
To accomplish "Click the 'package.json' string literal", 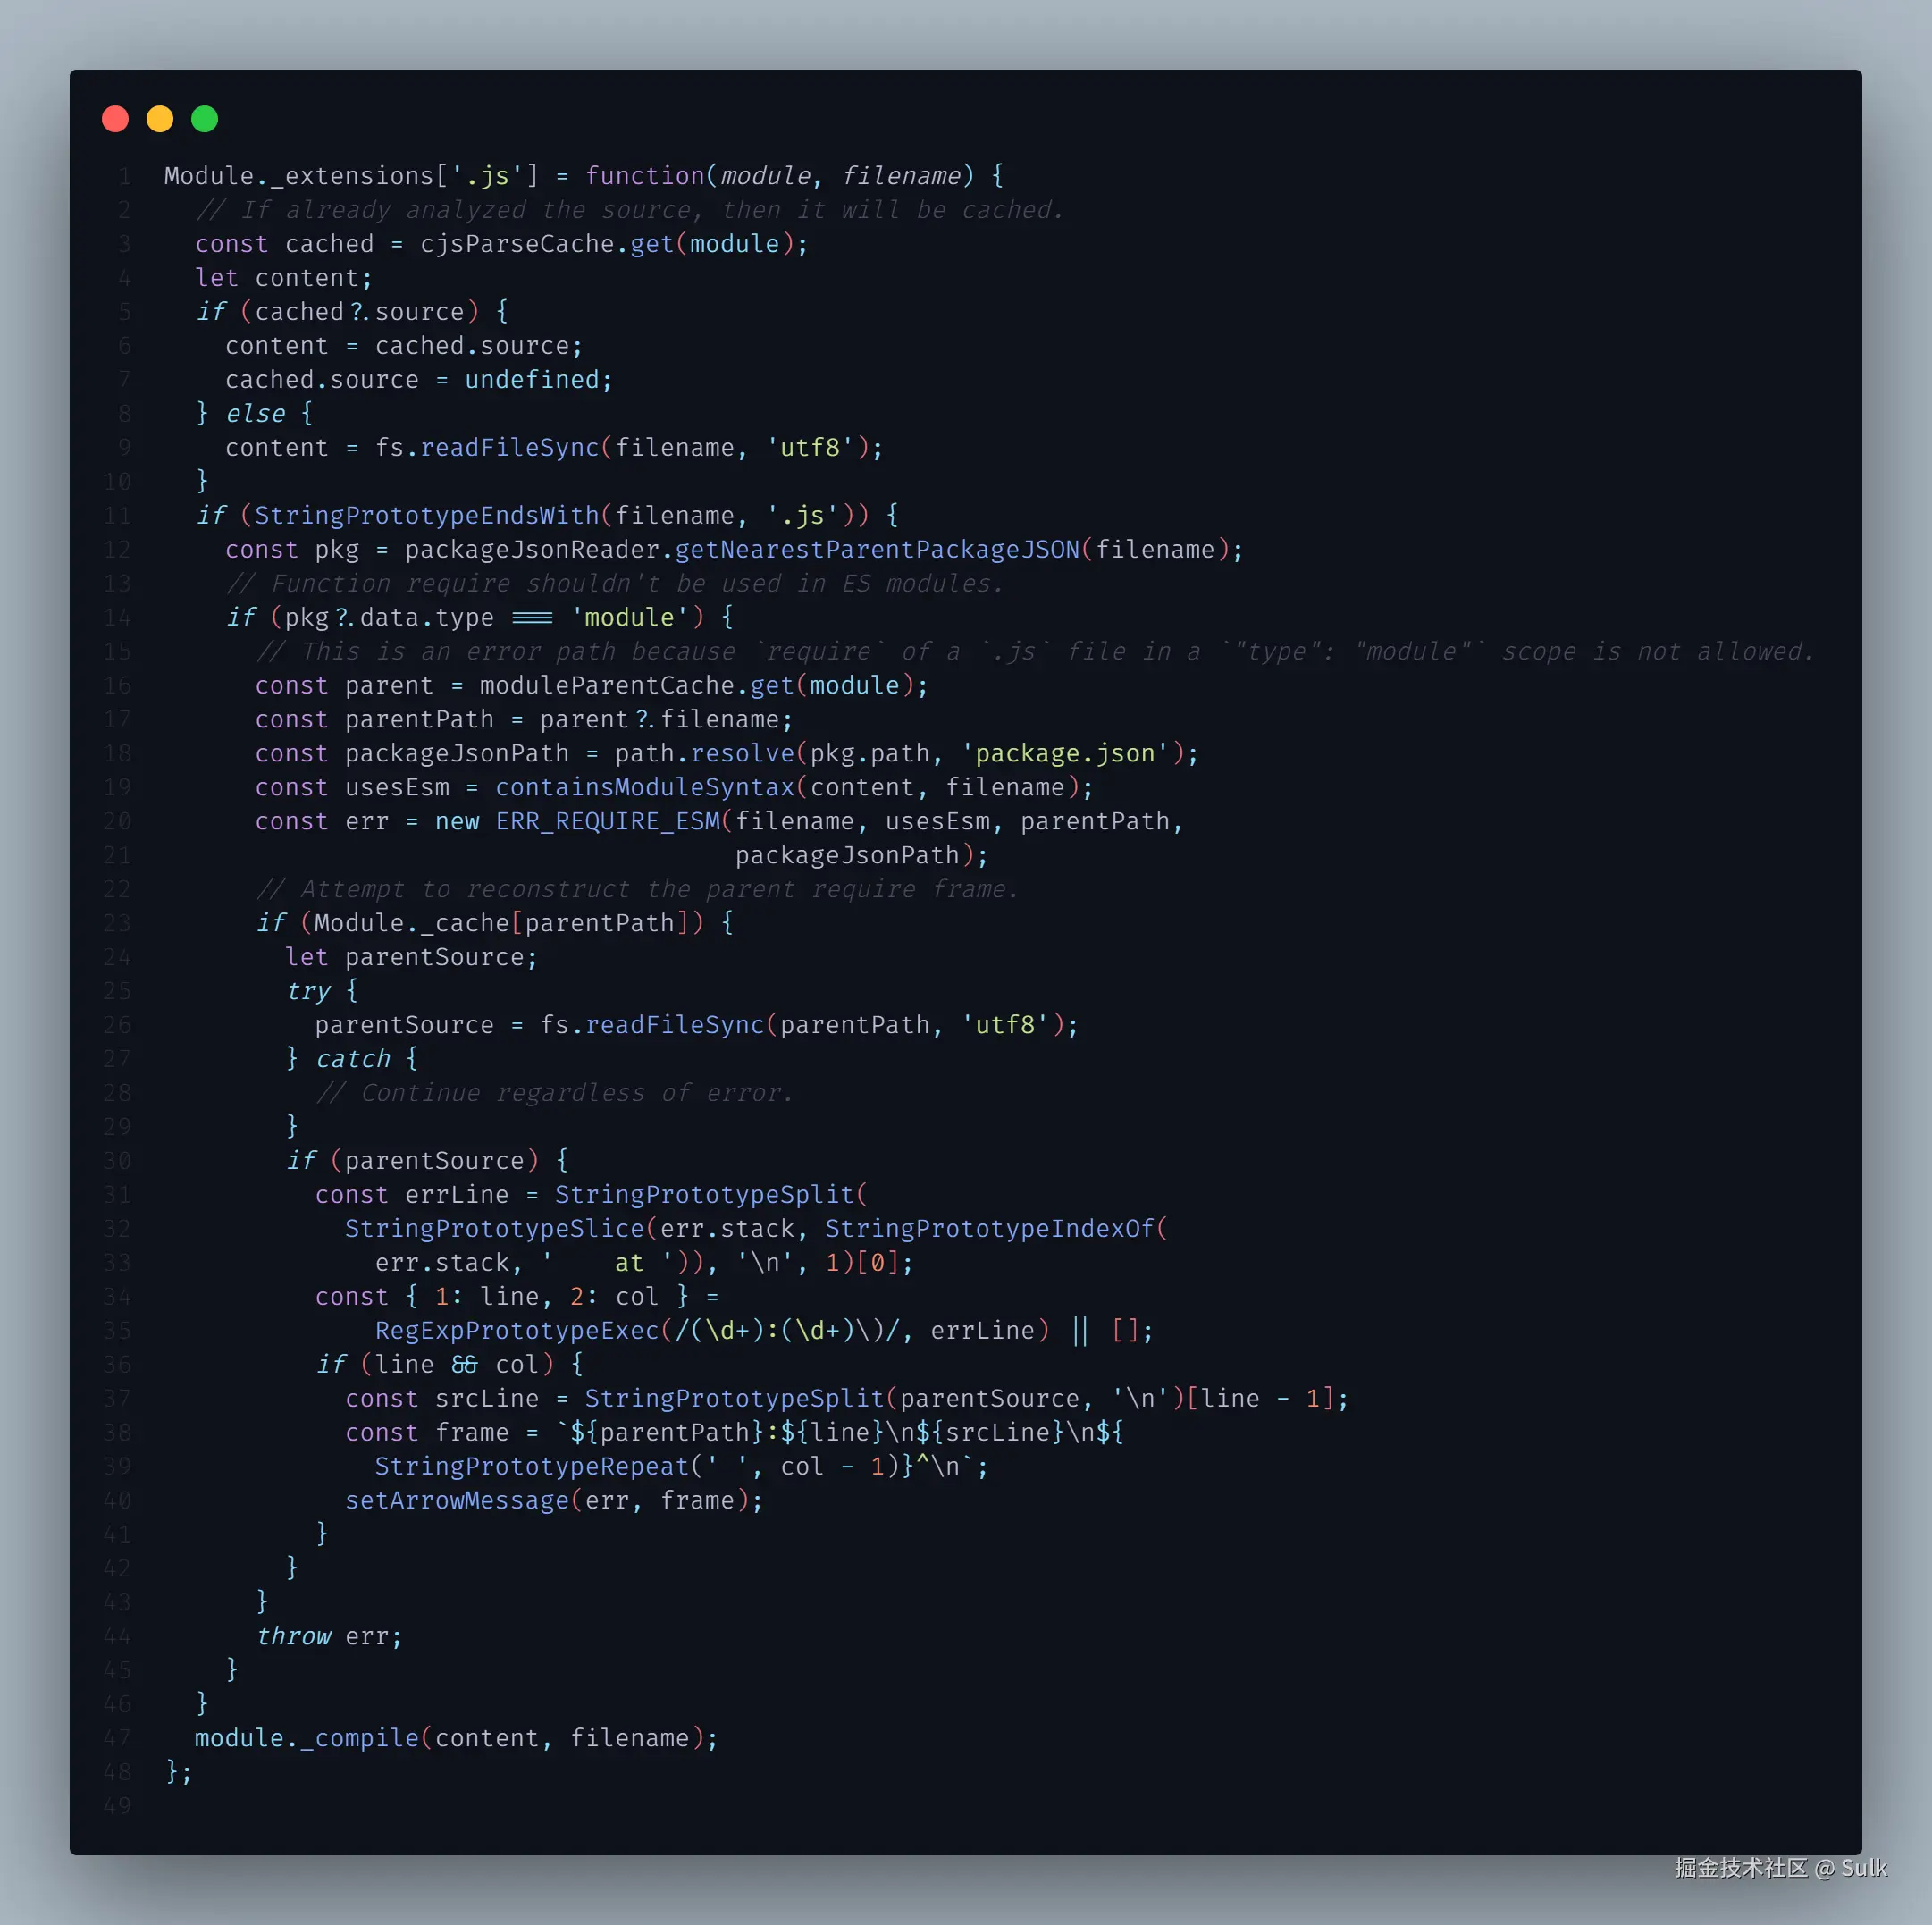I will [x=1065, y=753].
